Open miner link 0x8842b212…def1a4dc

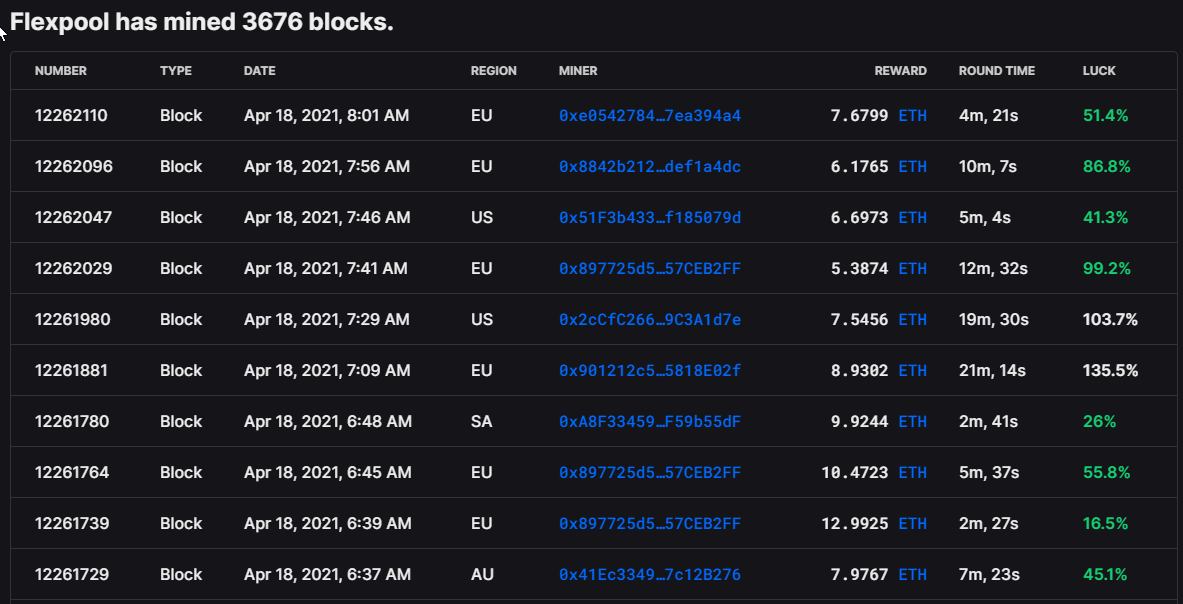pyautogui.click(x=650, y=167)
